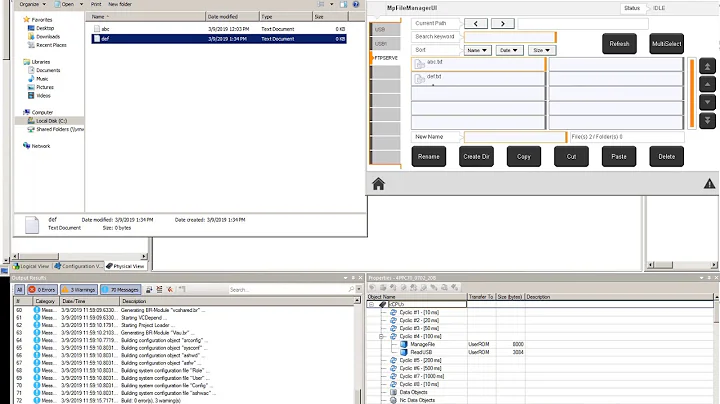Viewport: 720px width, 404px height.
Task: Toggle the 3 Warnings filter
Action: coord(79,290)
